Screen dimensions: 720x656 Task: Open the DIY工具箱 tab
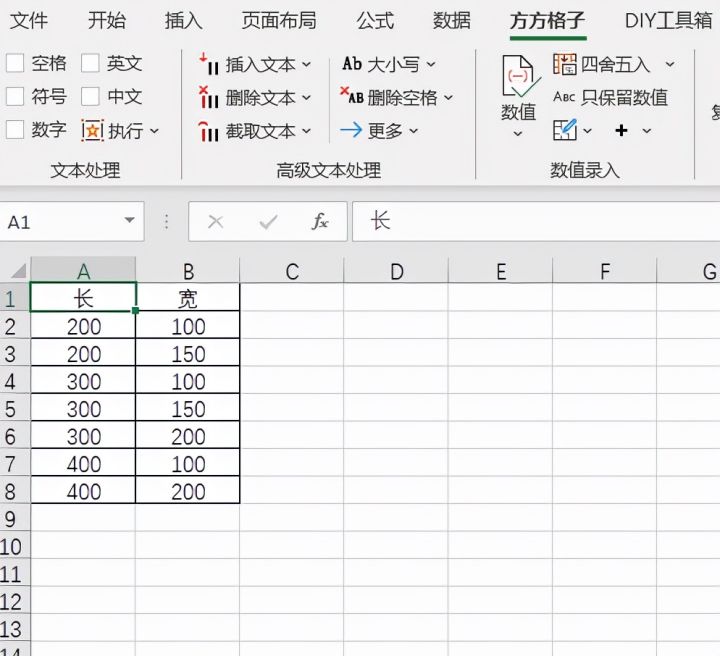669,21
